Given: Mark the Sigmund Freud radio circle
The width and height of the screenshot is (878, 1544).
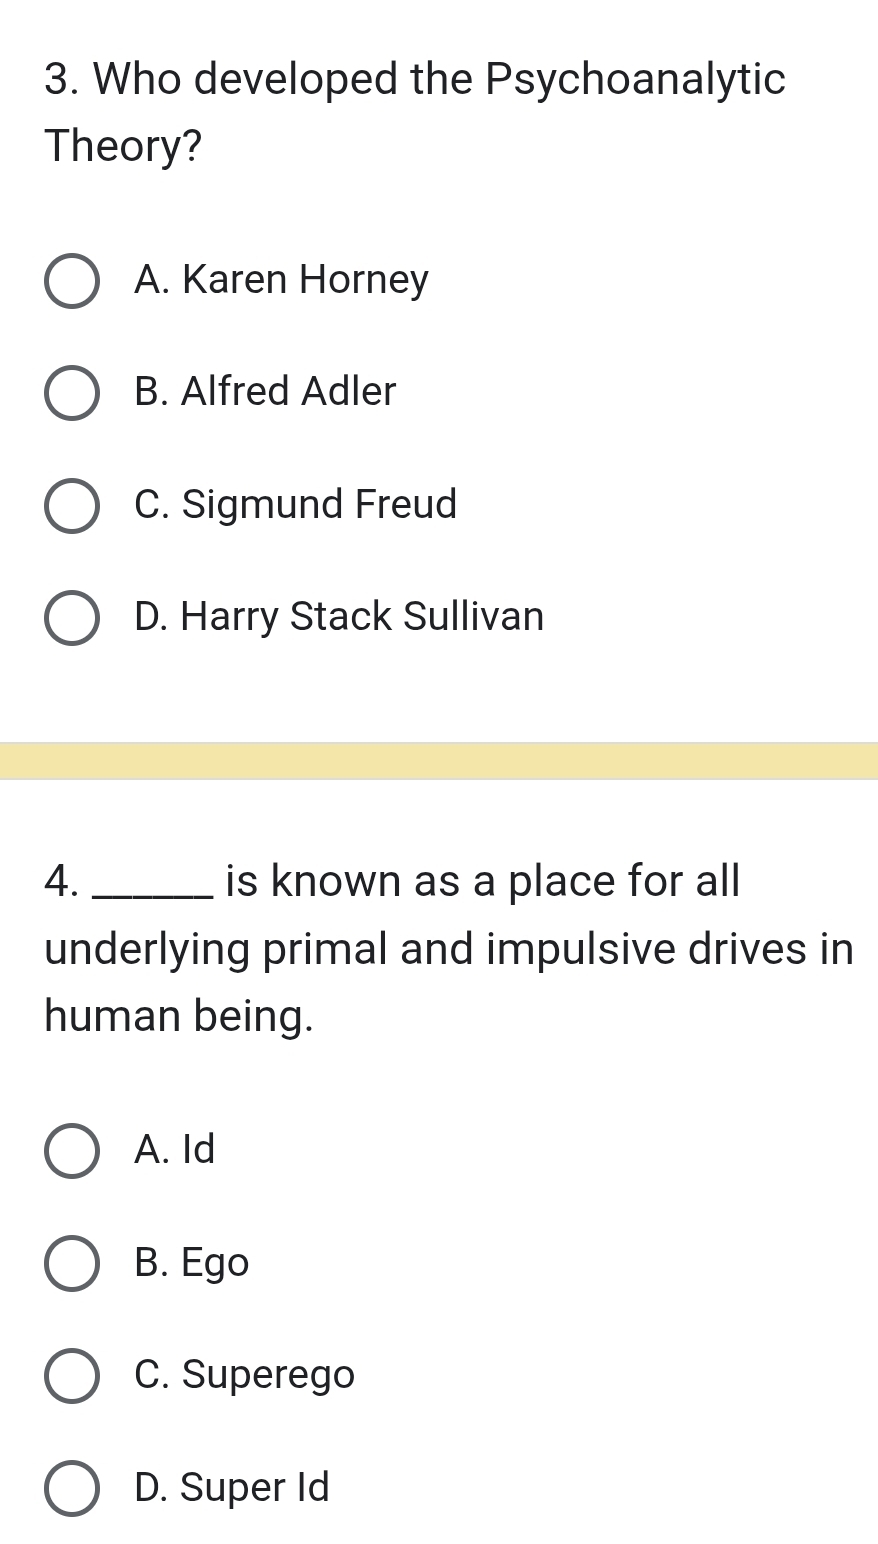Looking at the screenshot, I should (x=72, y=506).
